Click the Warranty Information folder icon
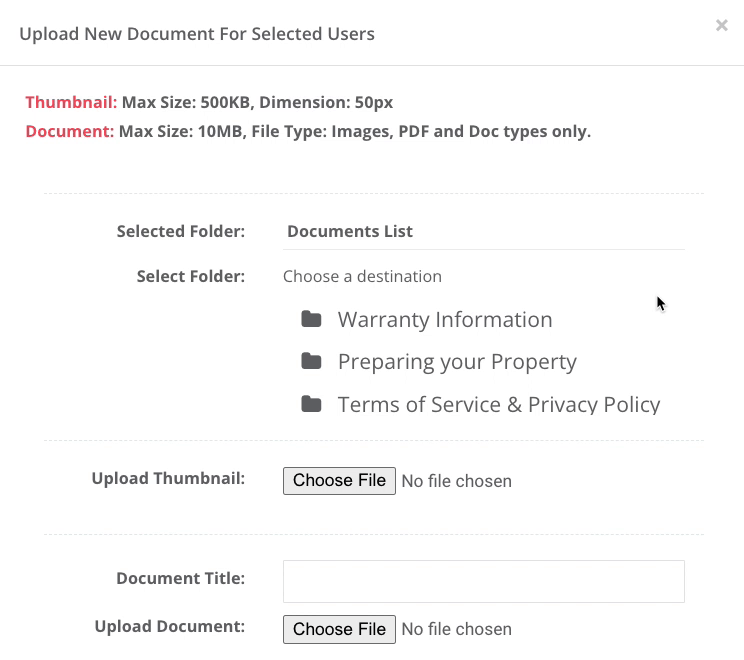This screenshot has height=660, width=744. tap(311, 319)
